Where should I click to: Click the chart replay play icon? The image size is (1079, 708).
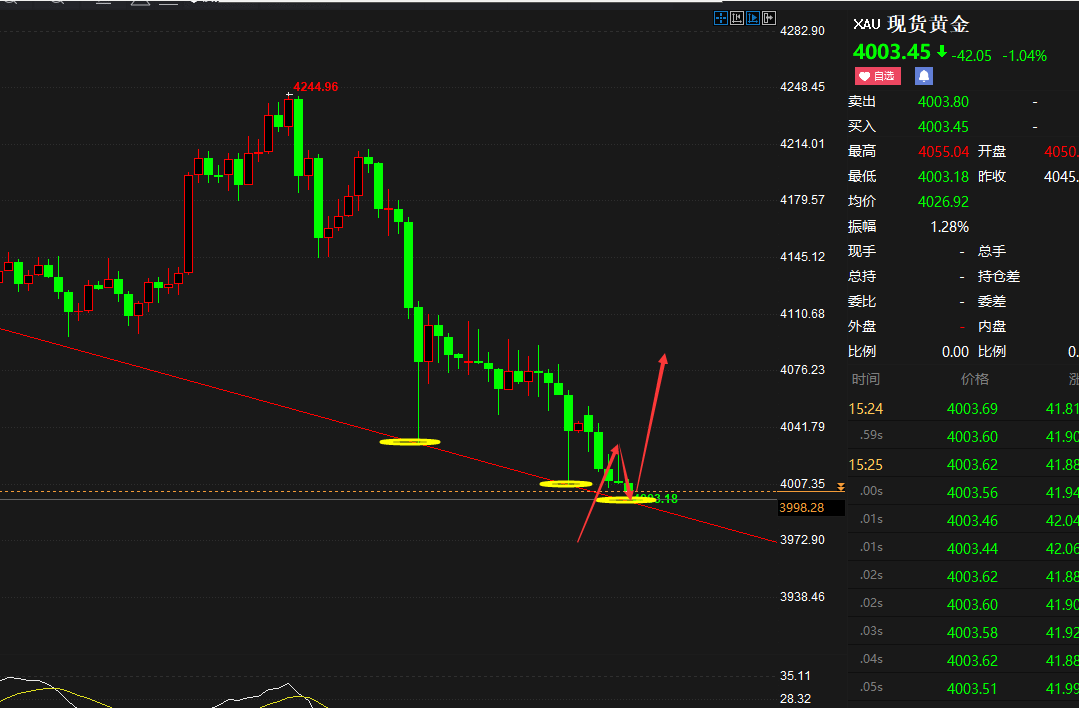pos(753,18)
